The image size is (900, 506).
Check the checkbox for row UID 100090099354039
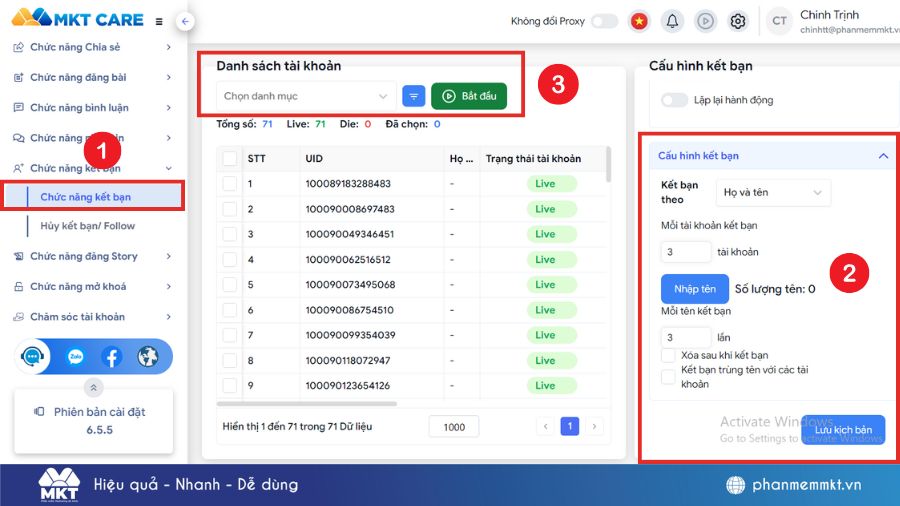click(x=230, y=335)
